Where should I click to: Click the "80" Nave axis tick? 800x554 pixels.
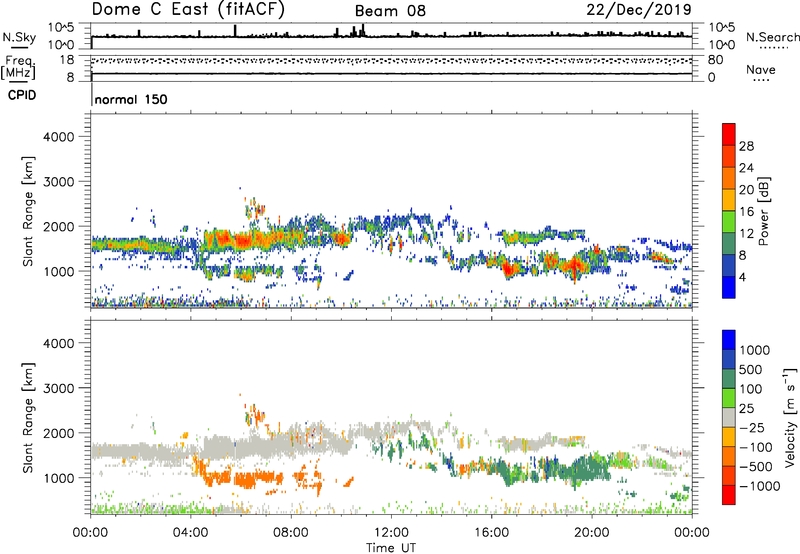coord(716,60)
